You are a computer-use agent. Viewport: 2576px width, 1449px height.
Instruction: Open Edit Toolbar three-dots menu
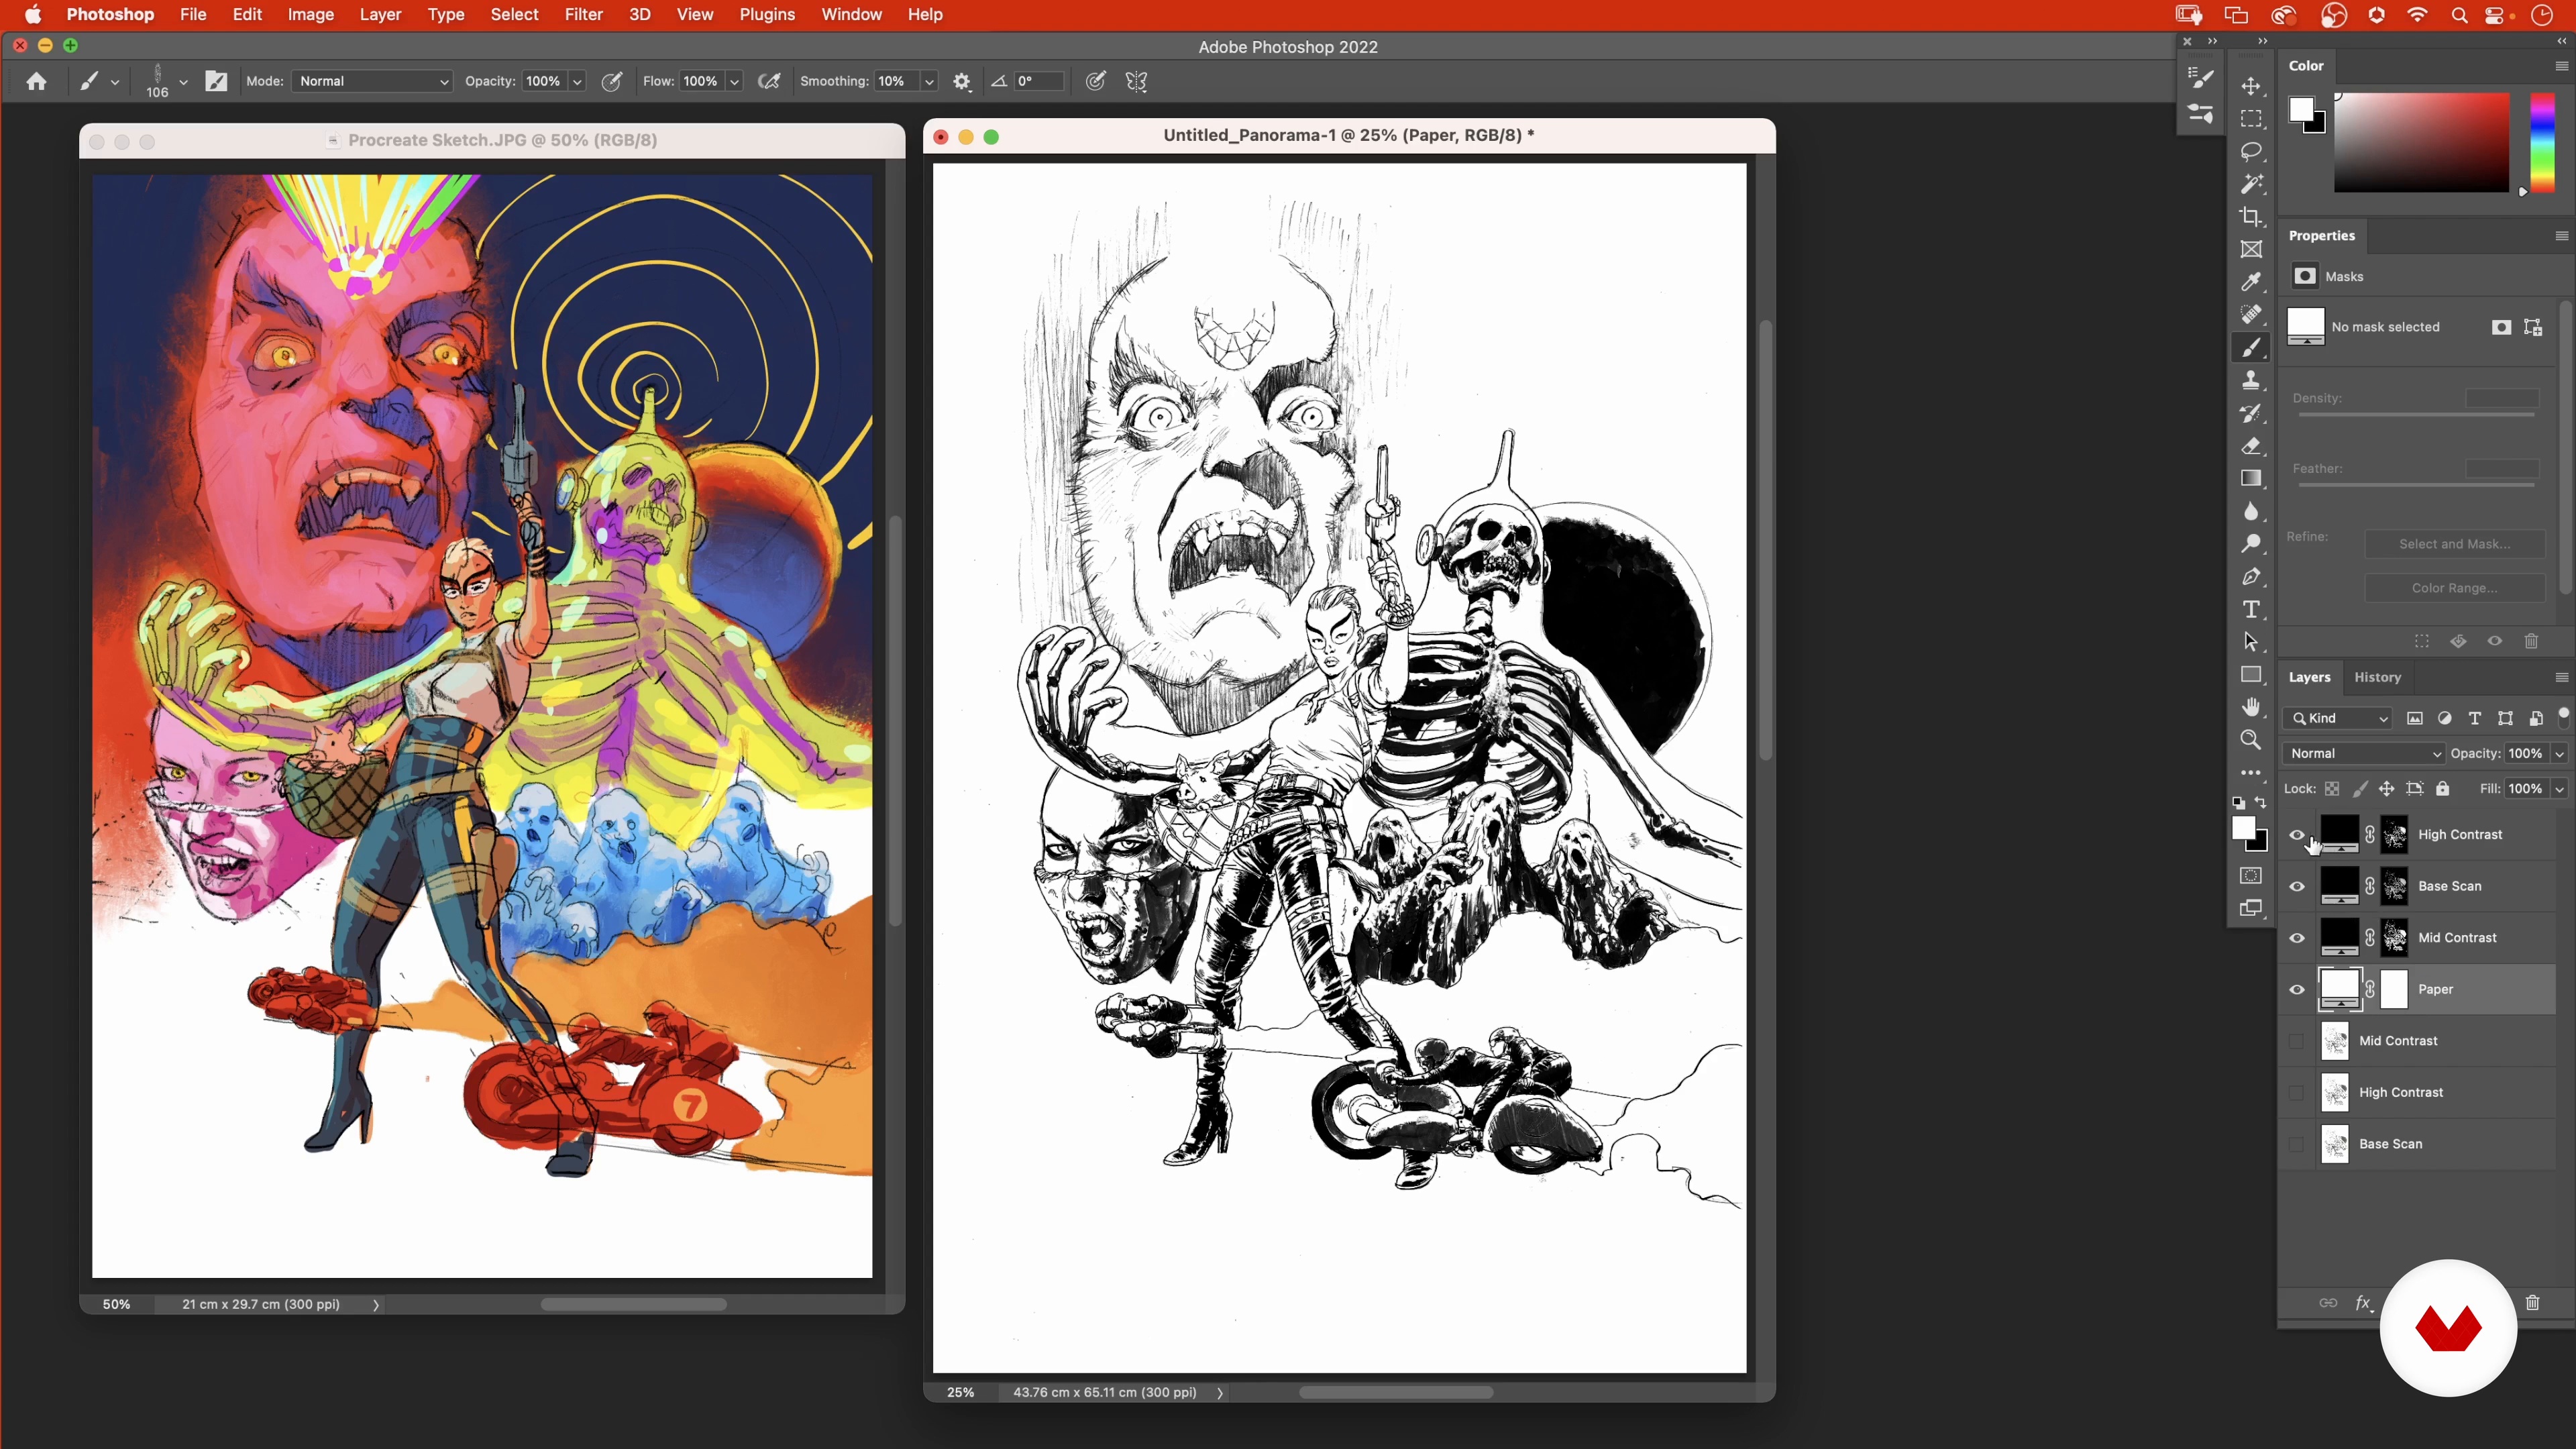[x=2251, y=773]
